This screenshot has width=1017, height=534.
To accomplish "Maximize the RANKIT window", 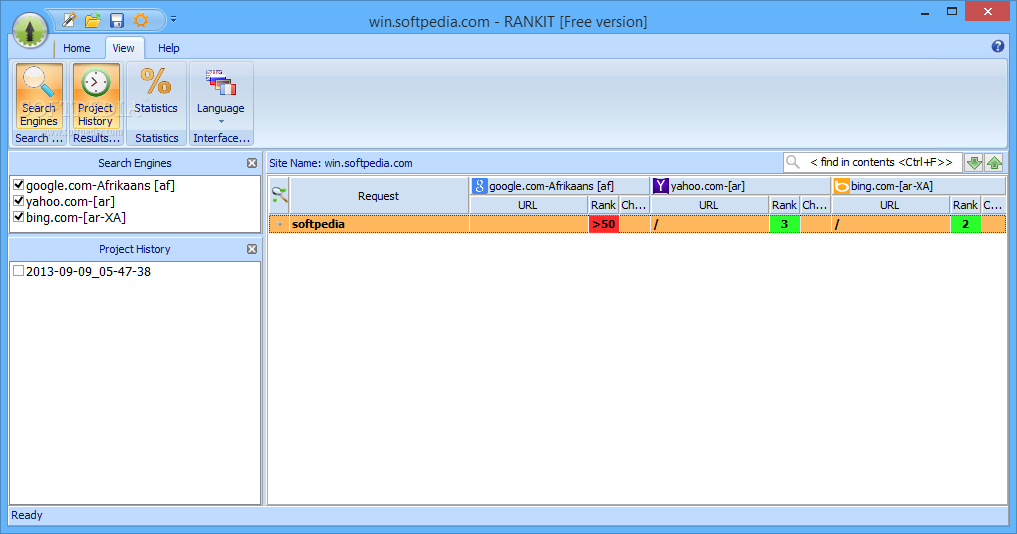I will coord(952,12).
